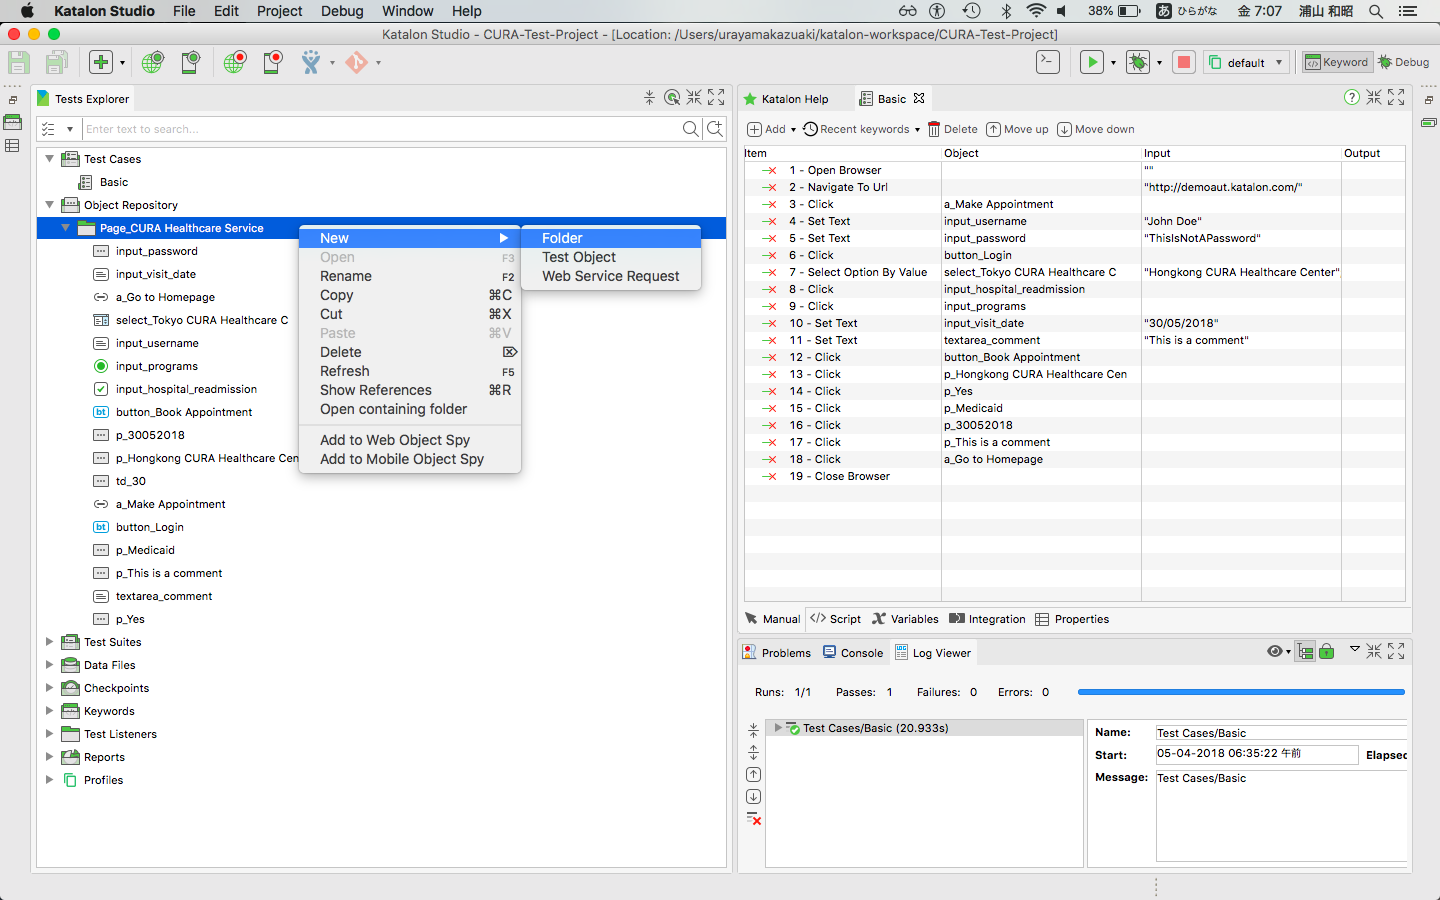Open the Variables tab
1440x900 pixels.
pos(905,619)
